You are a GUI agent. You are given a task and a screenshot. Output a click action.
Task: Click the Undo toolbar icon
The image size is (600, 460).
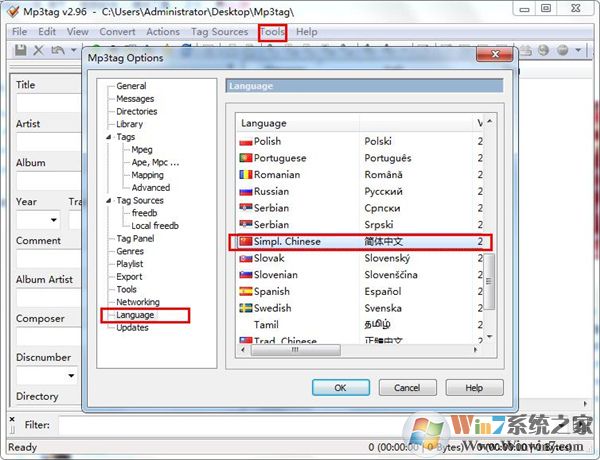click(59, 50)
